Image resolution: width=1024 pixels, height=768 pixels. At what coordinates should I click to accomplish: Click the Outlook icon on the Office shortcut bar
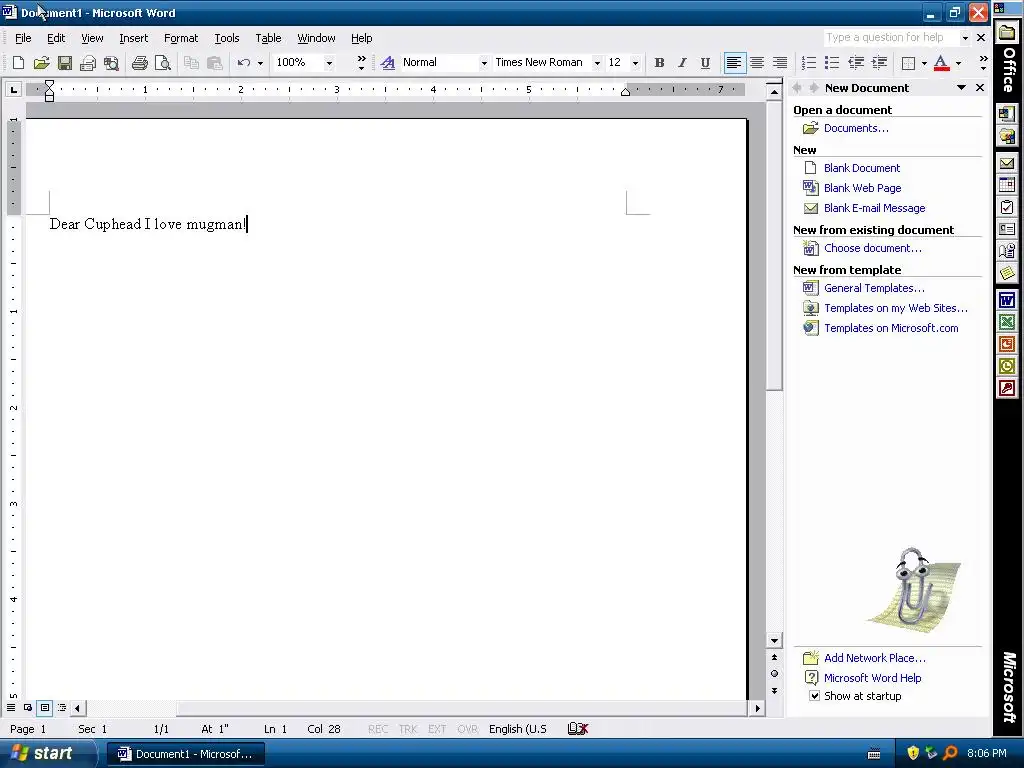1006,366
